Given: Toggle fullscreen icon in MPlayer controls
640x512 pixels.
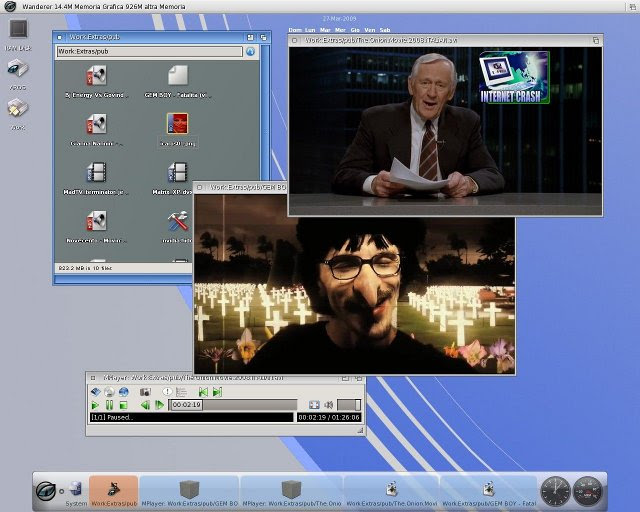Looking at the screenshot, I should [314, 405].
